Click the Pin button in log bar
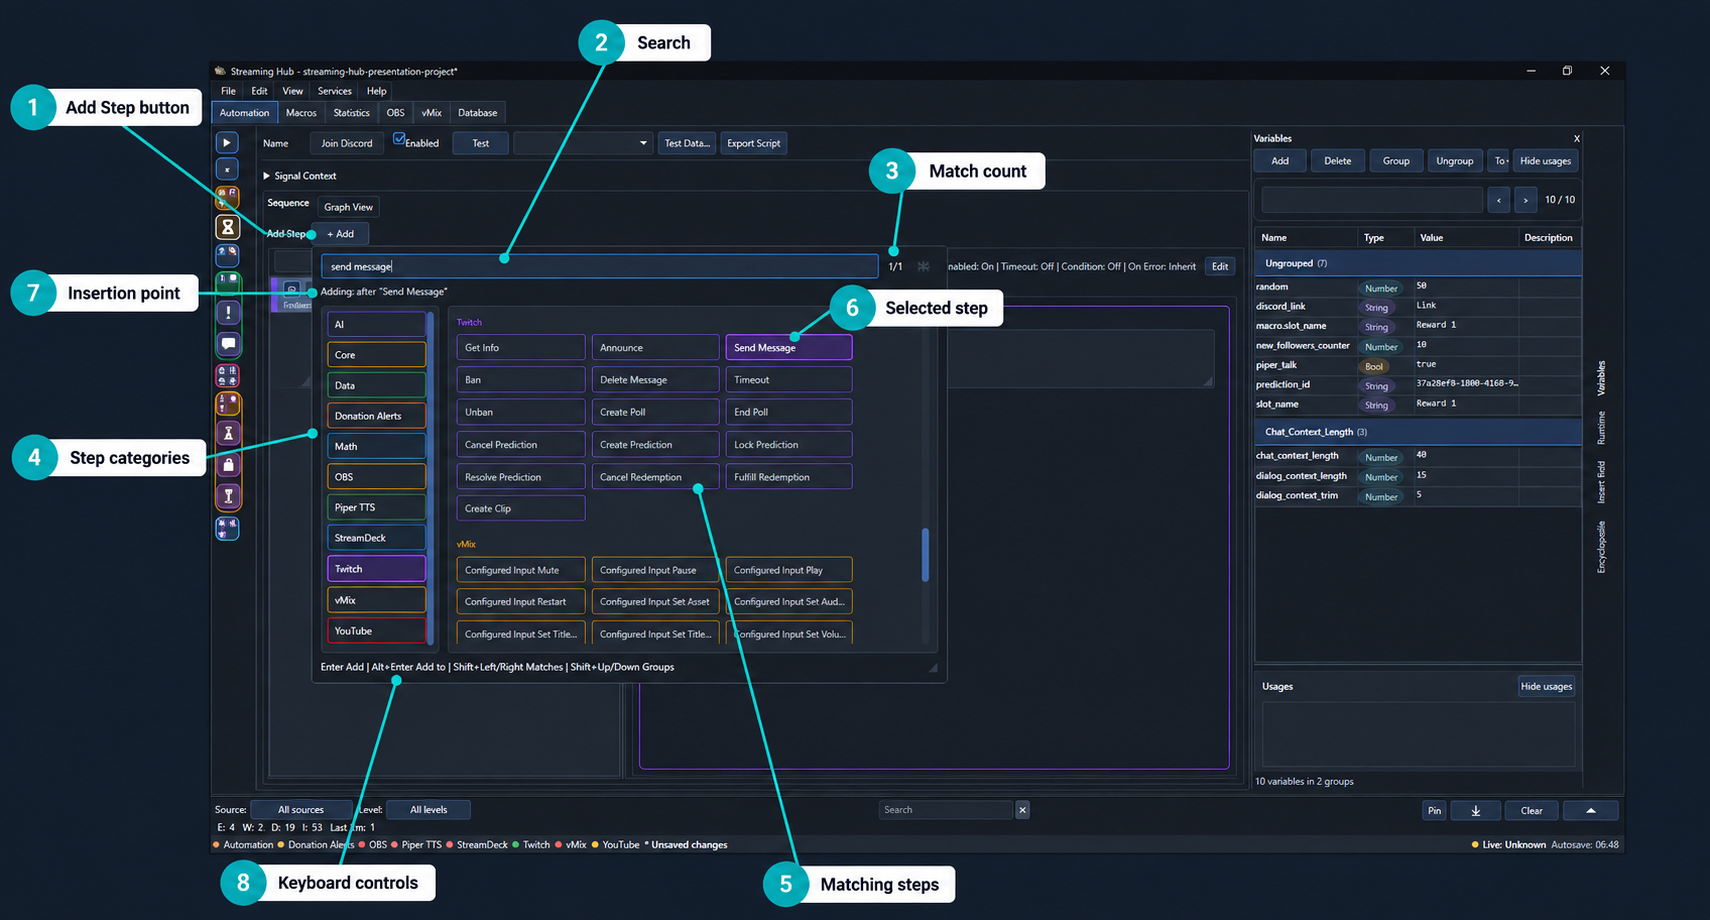The image size is (1710, 920). (1434, 810)
